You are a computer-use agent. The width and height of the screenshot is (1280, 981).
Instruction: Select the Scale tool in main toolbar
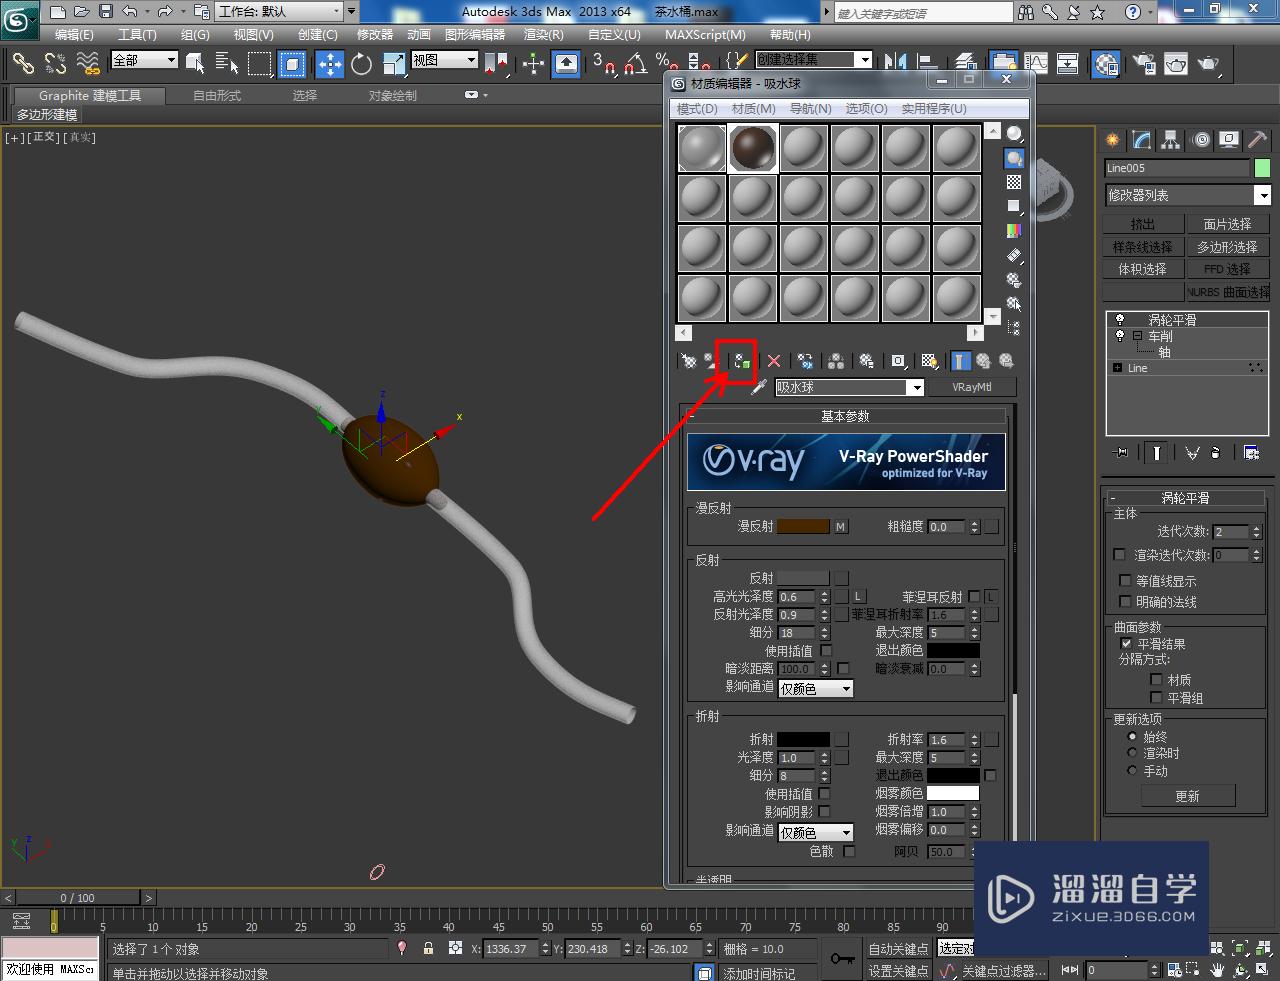393,64
